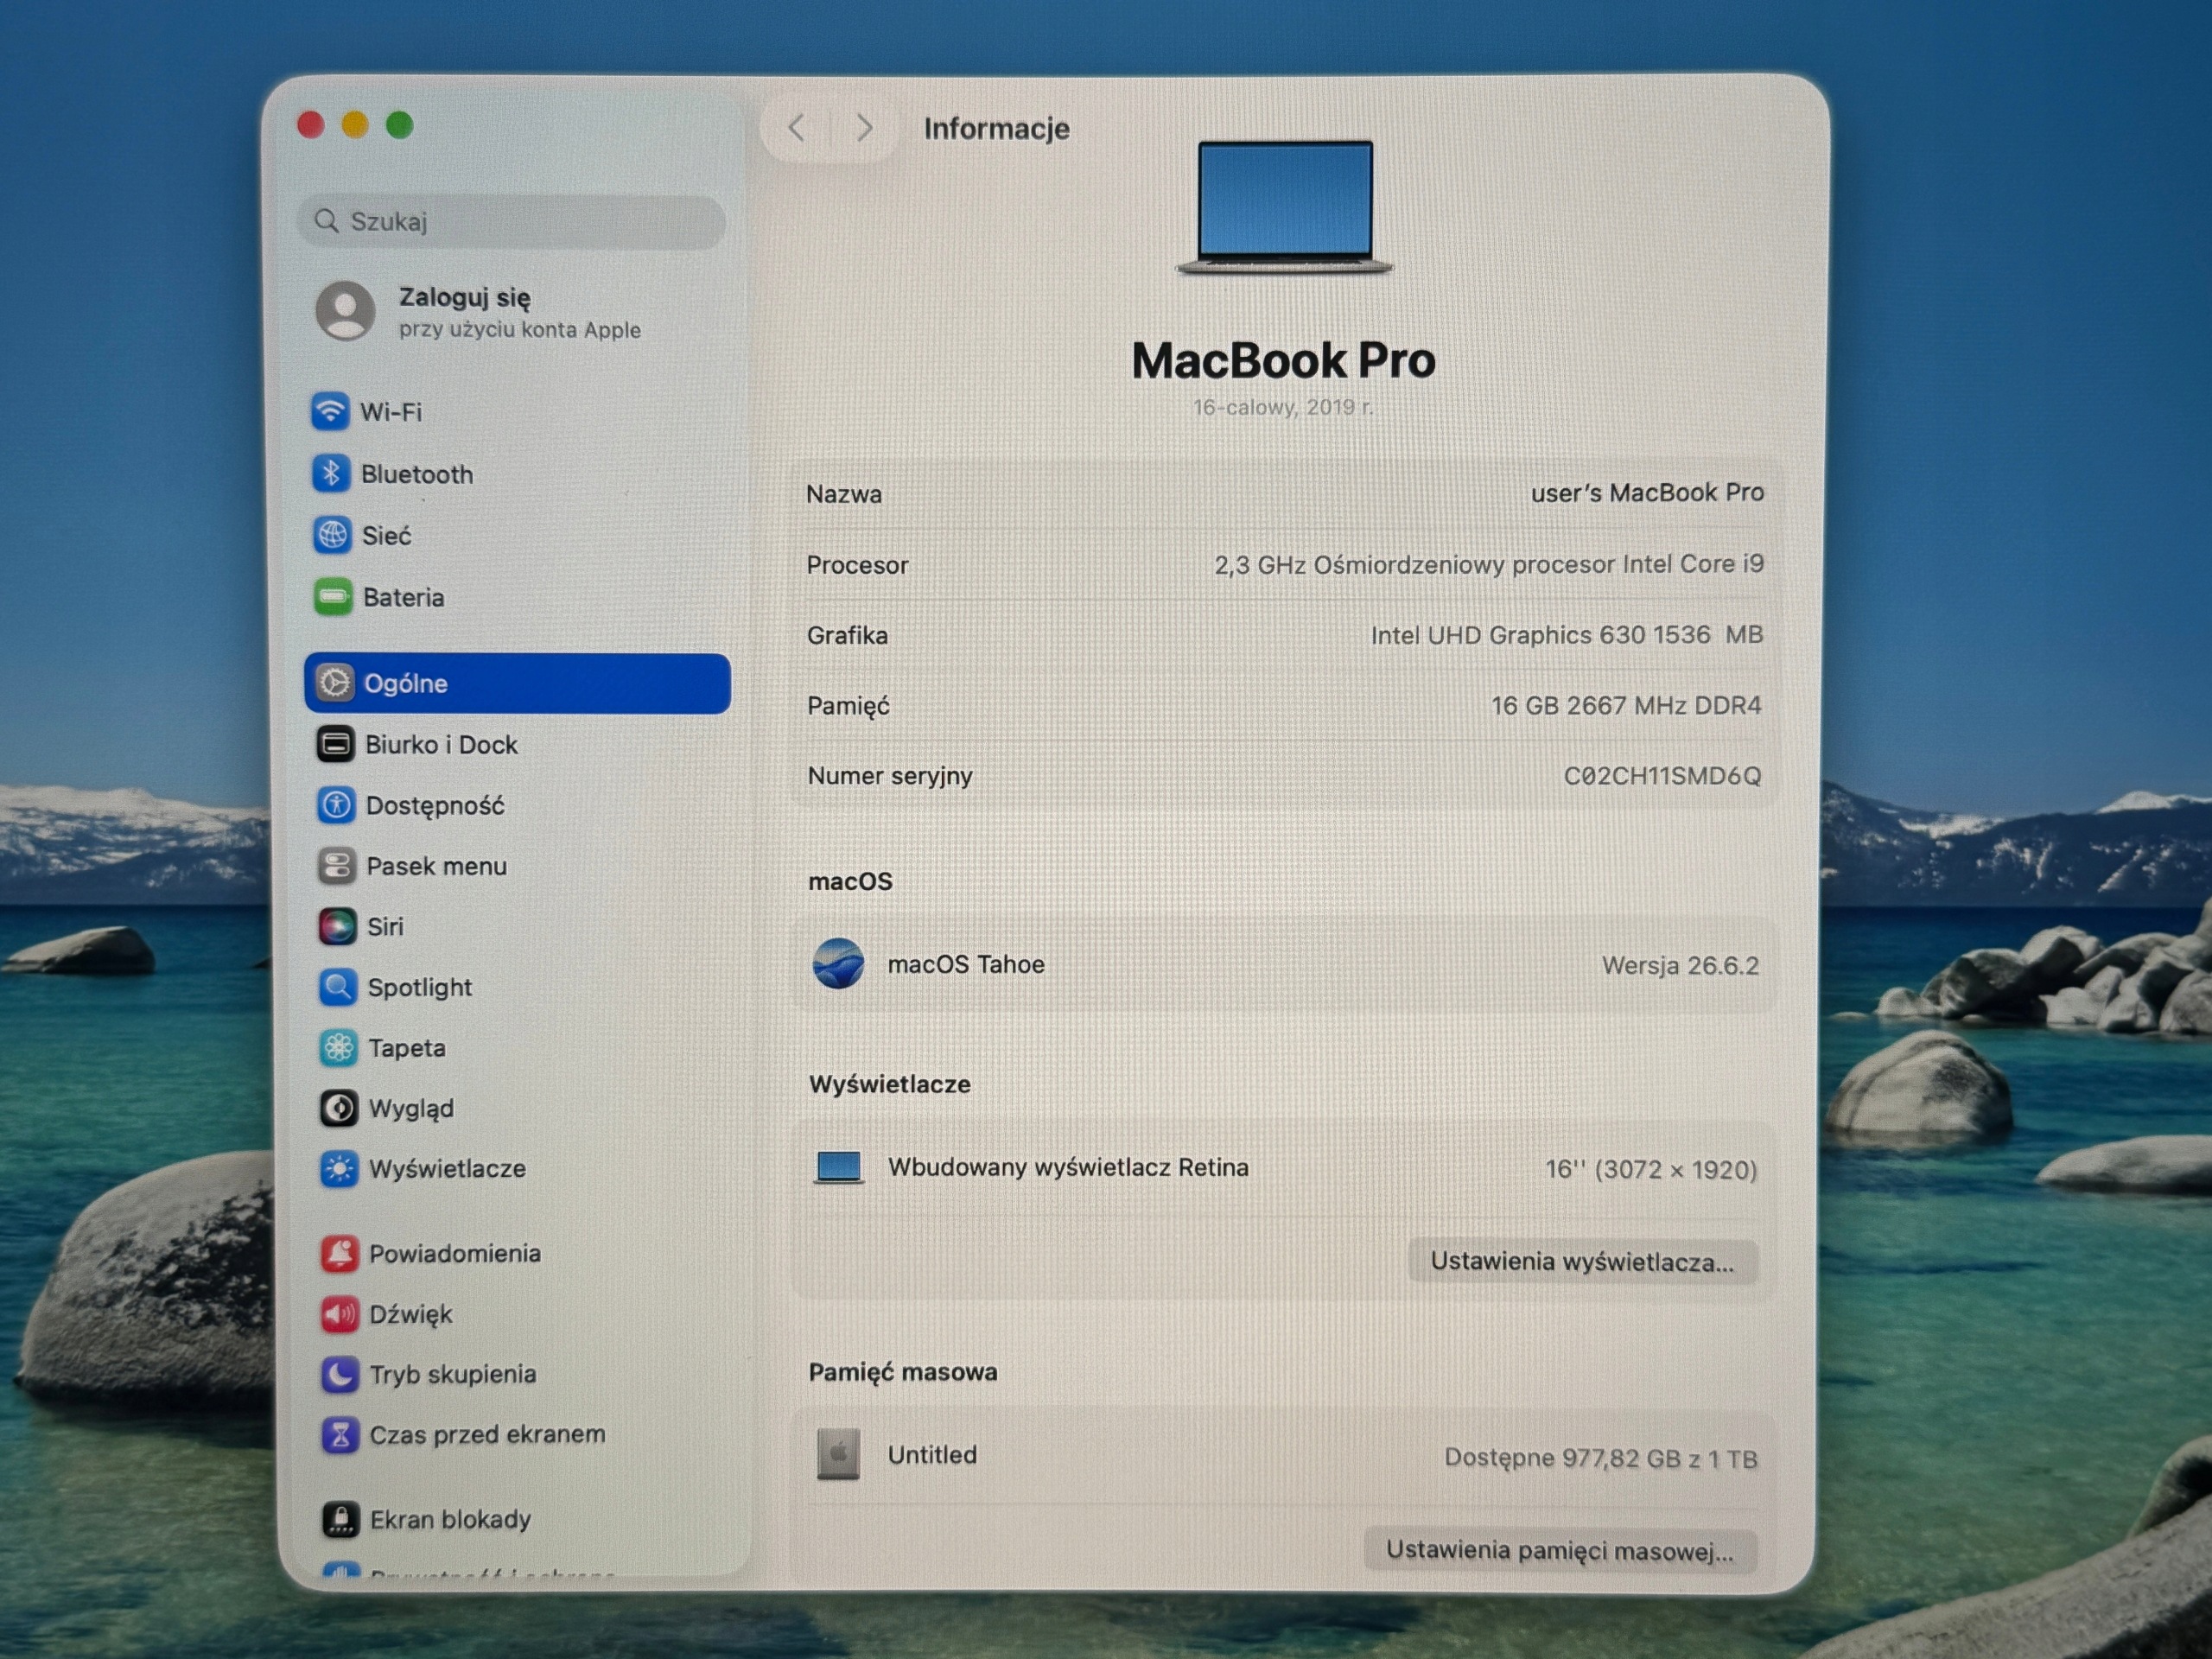Image resolution: width=2212 pixels, height=1659 pixels.
Task: Click the 16 GB 2667 MHz DDR4 value
Action: (1626, 705)
